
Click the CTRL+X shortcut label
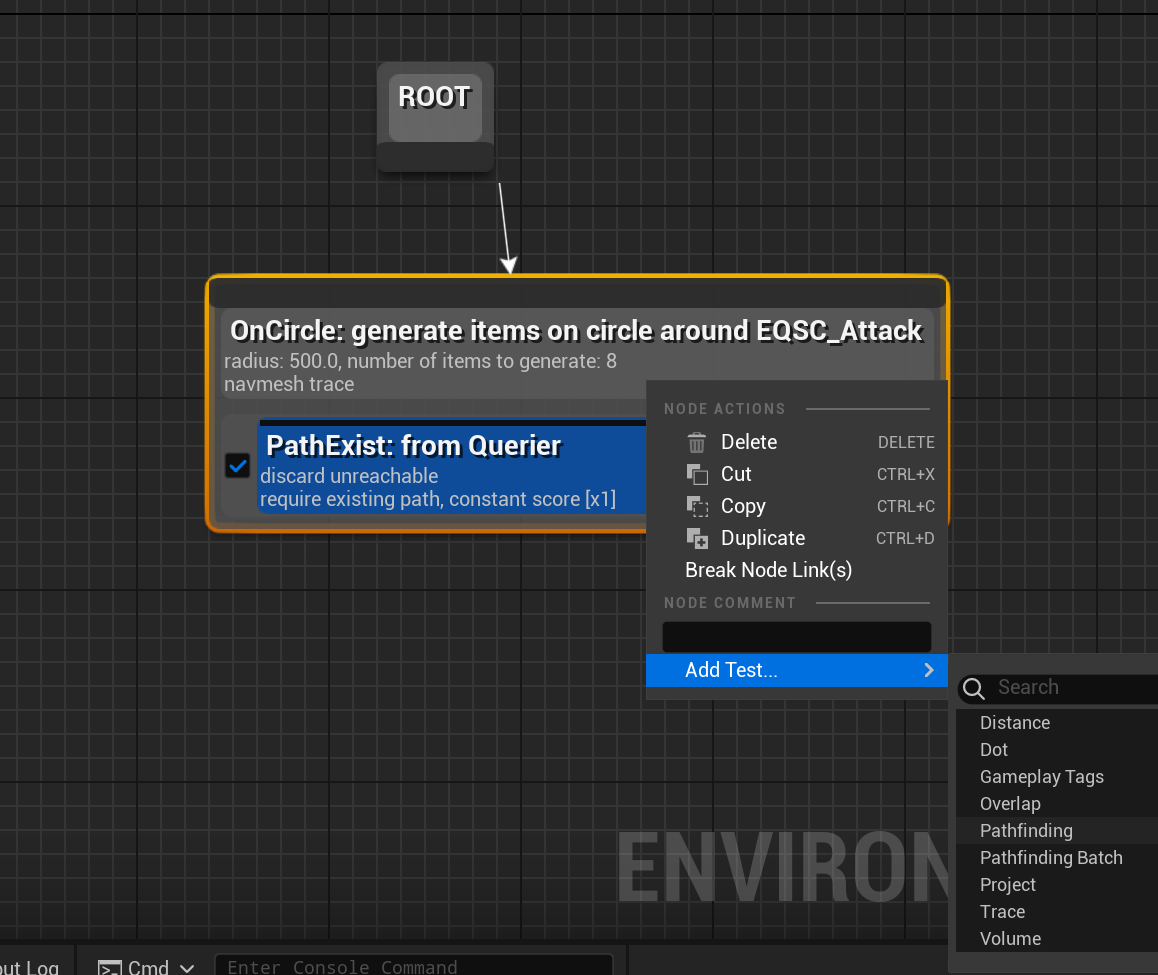tap(905, 474)
